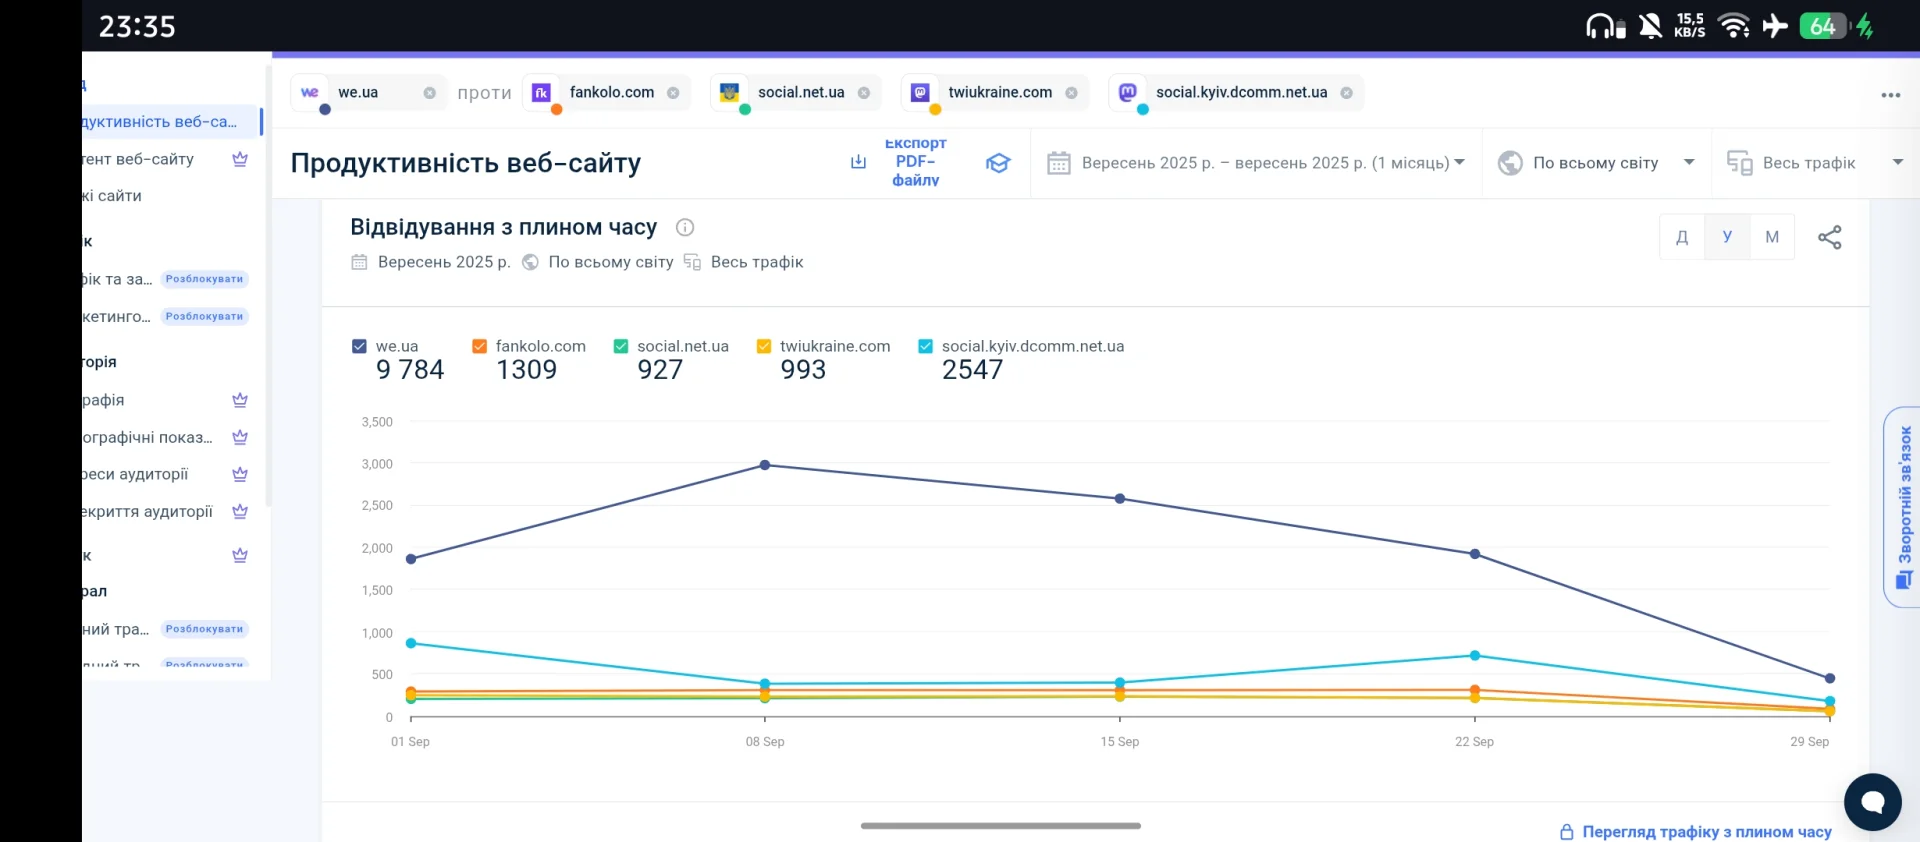Click the share icon above the chart
1920x842 pixels.
click(x=1829, y=237)
